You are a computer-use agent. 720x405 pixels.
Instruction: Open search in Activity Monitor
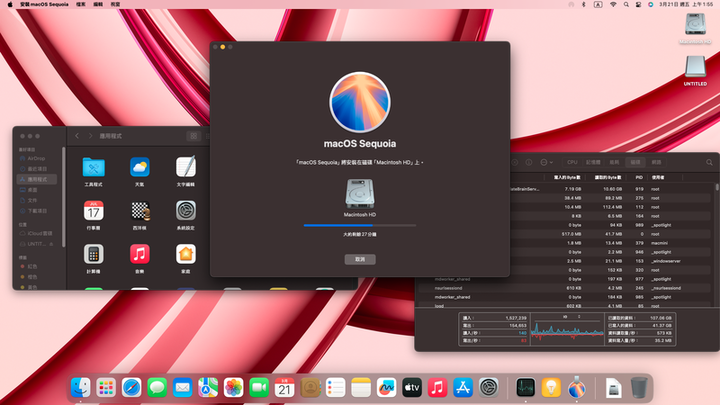709,162
